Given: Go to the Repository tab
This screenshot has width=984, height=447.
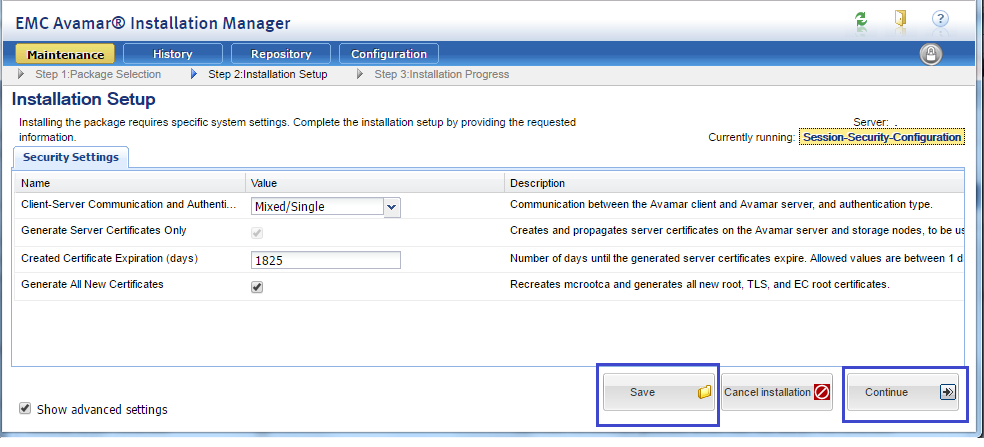Looking at the screenshot, I should pos(281,54).
